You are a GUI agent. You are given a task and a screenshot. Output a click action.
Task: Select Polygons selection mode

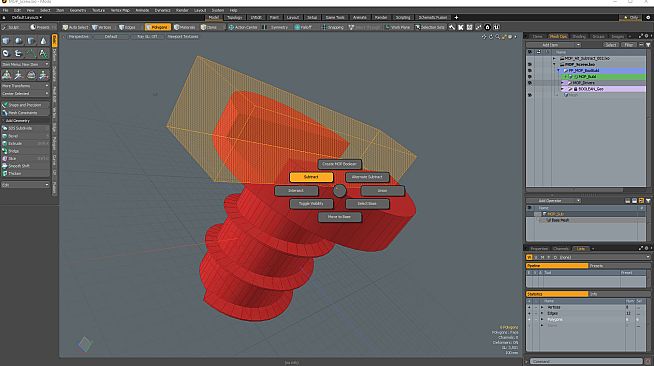click(158, 27)
